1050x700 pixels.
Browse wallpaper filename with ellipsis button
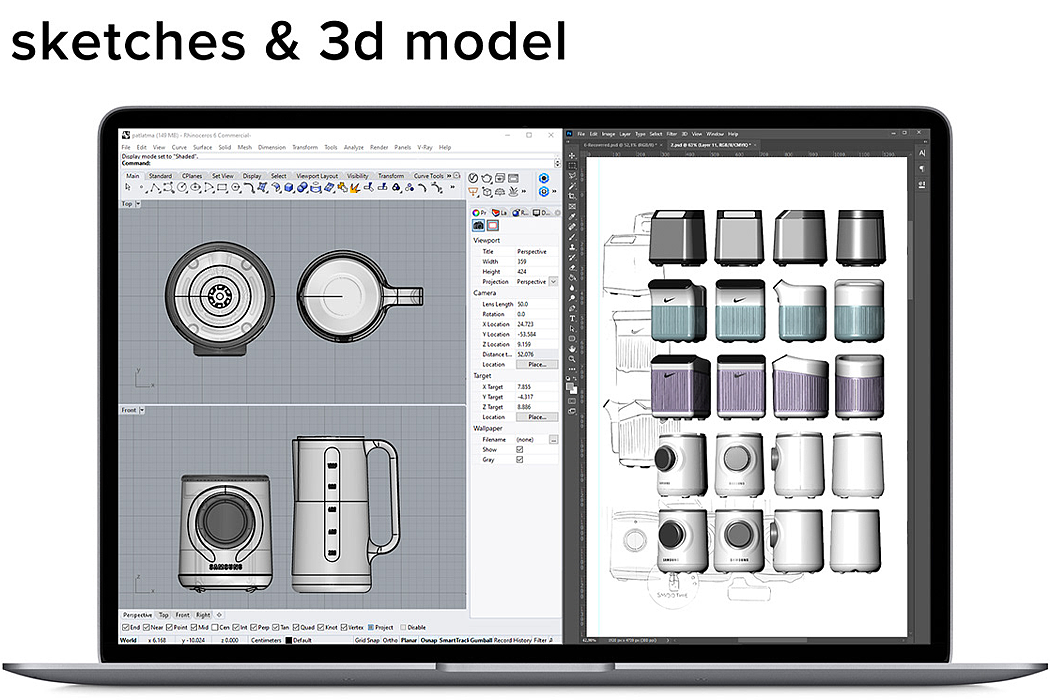click(x=553, y=439)
